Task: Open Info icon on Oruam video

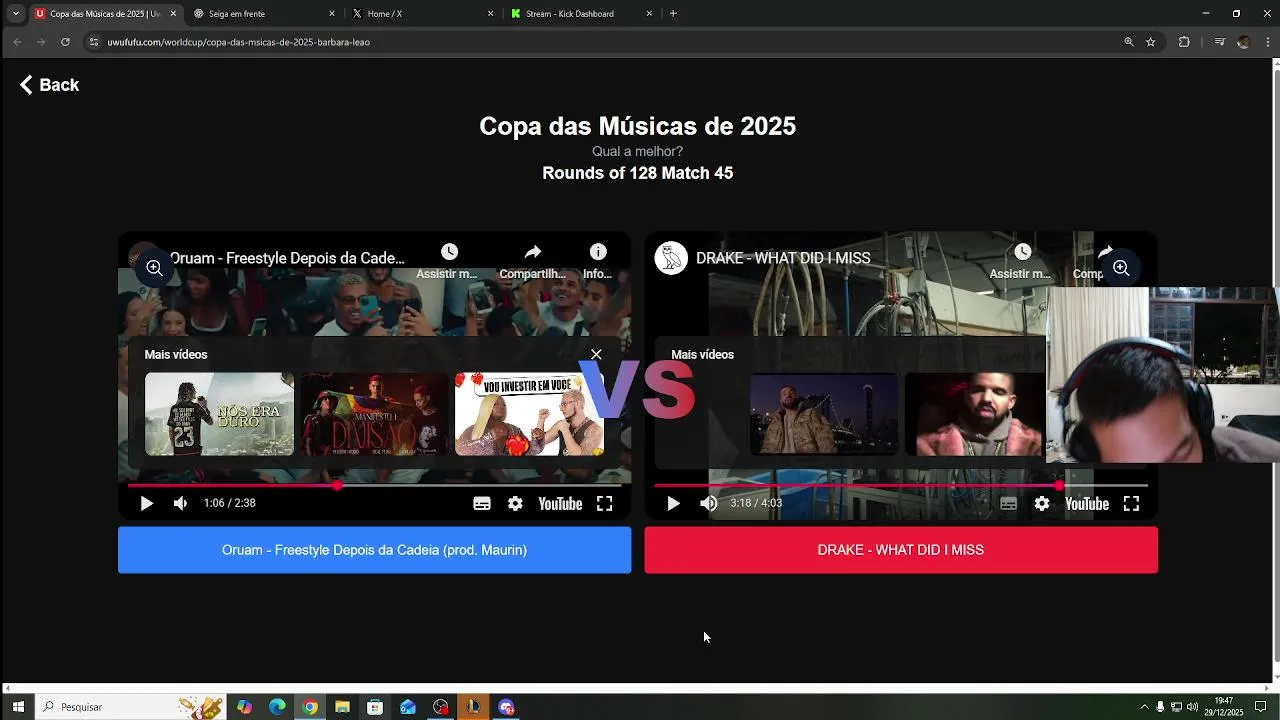Action: coord(598,252)
